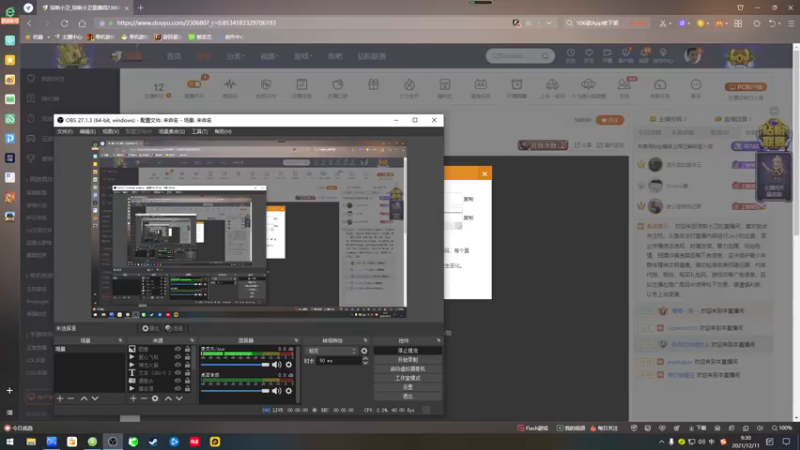Screen dimensions: 800x450
Task: Mute the 麦克风/Aux microphone audio
Action: (276, 365)
